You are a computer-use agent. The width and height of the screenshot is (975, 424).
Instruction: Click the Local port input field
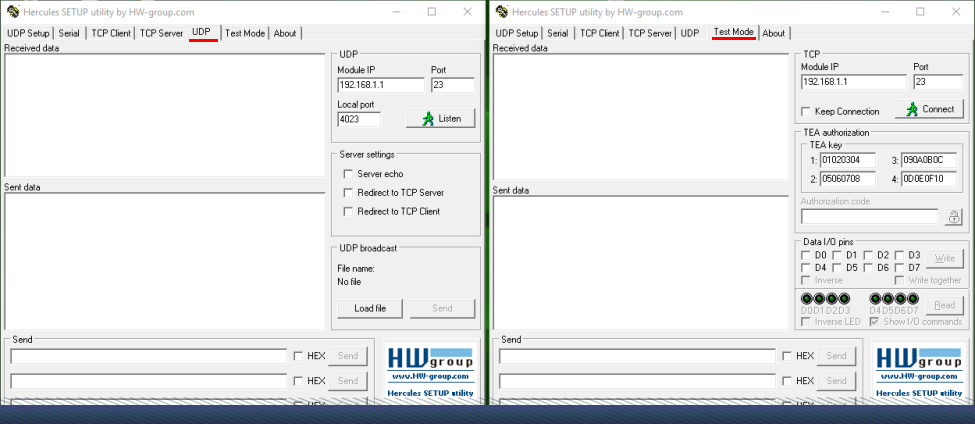pyautogui.click(x=359, y=119)
